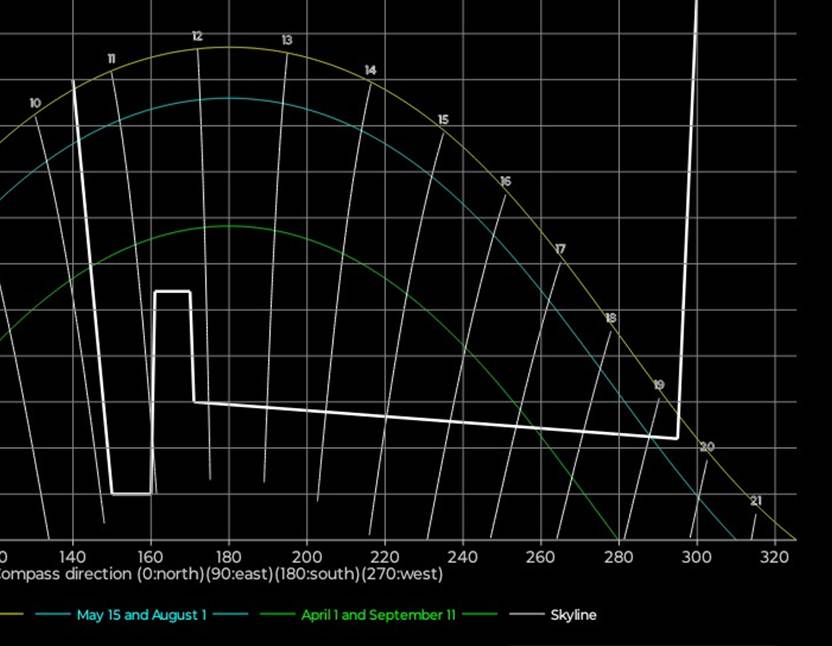Viewport: 832px width, 646px height.
Task: Click the hour 10 label on sun path
Action: [x=35, y=103]
